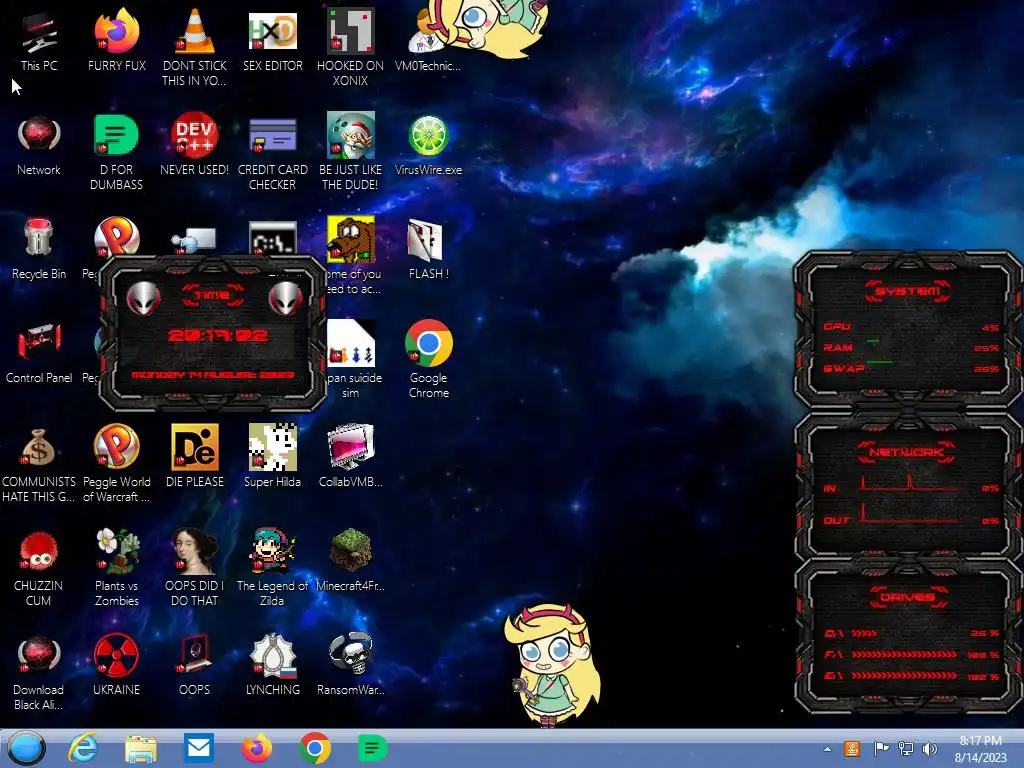Launch Firefox from the taskbar
The width and height of the screenshot is (1024, 768).
[257, 748]
